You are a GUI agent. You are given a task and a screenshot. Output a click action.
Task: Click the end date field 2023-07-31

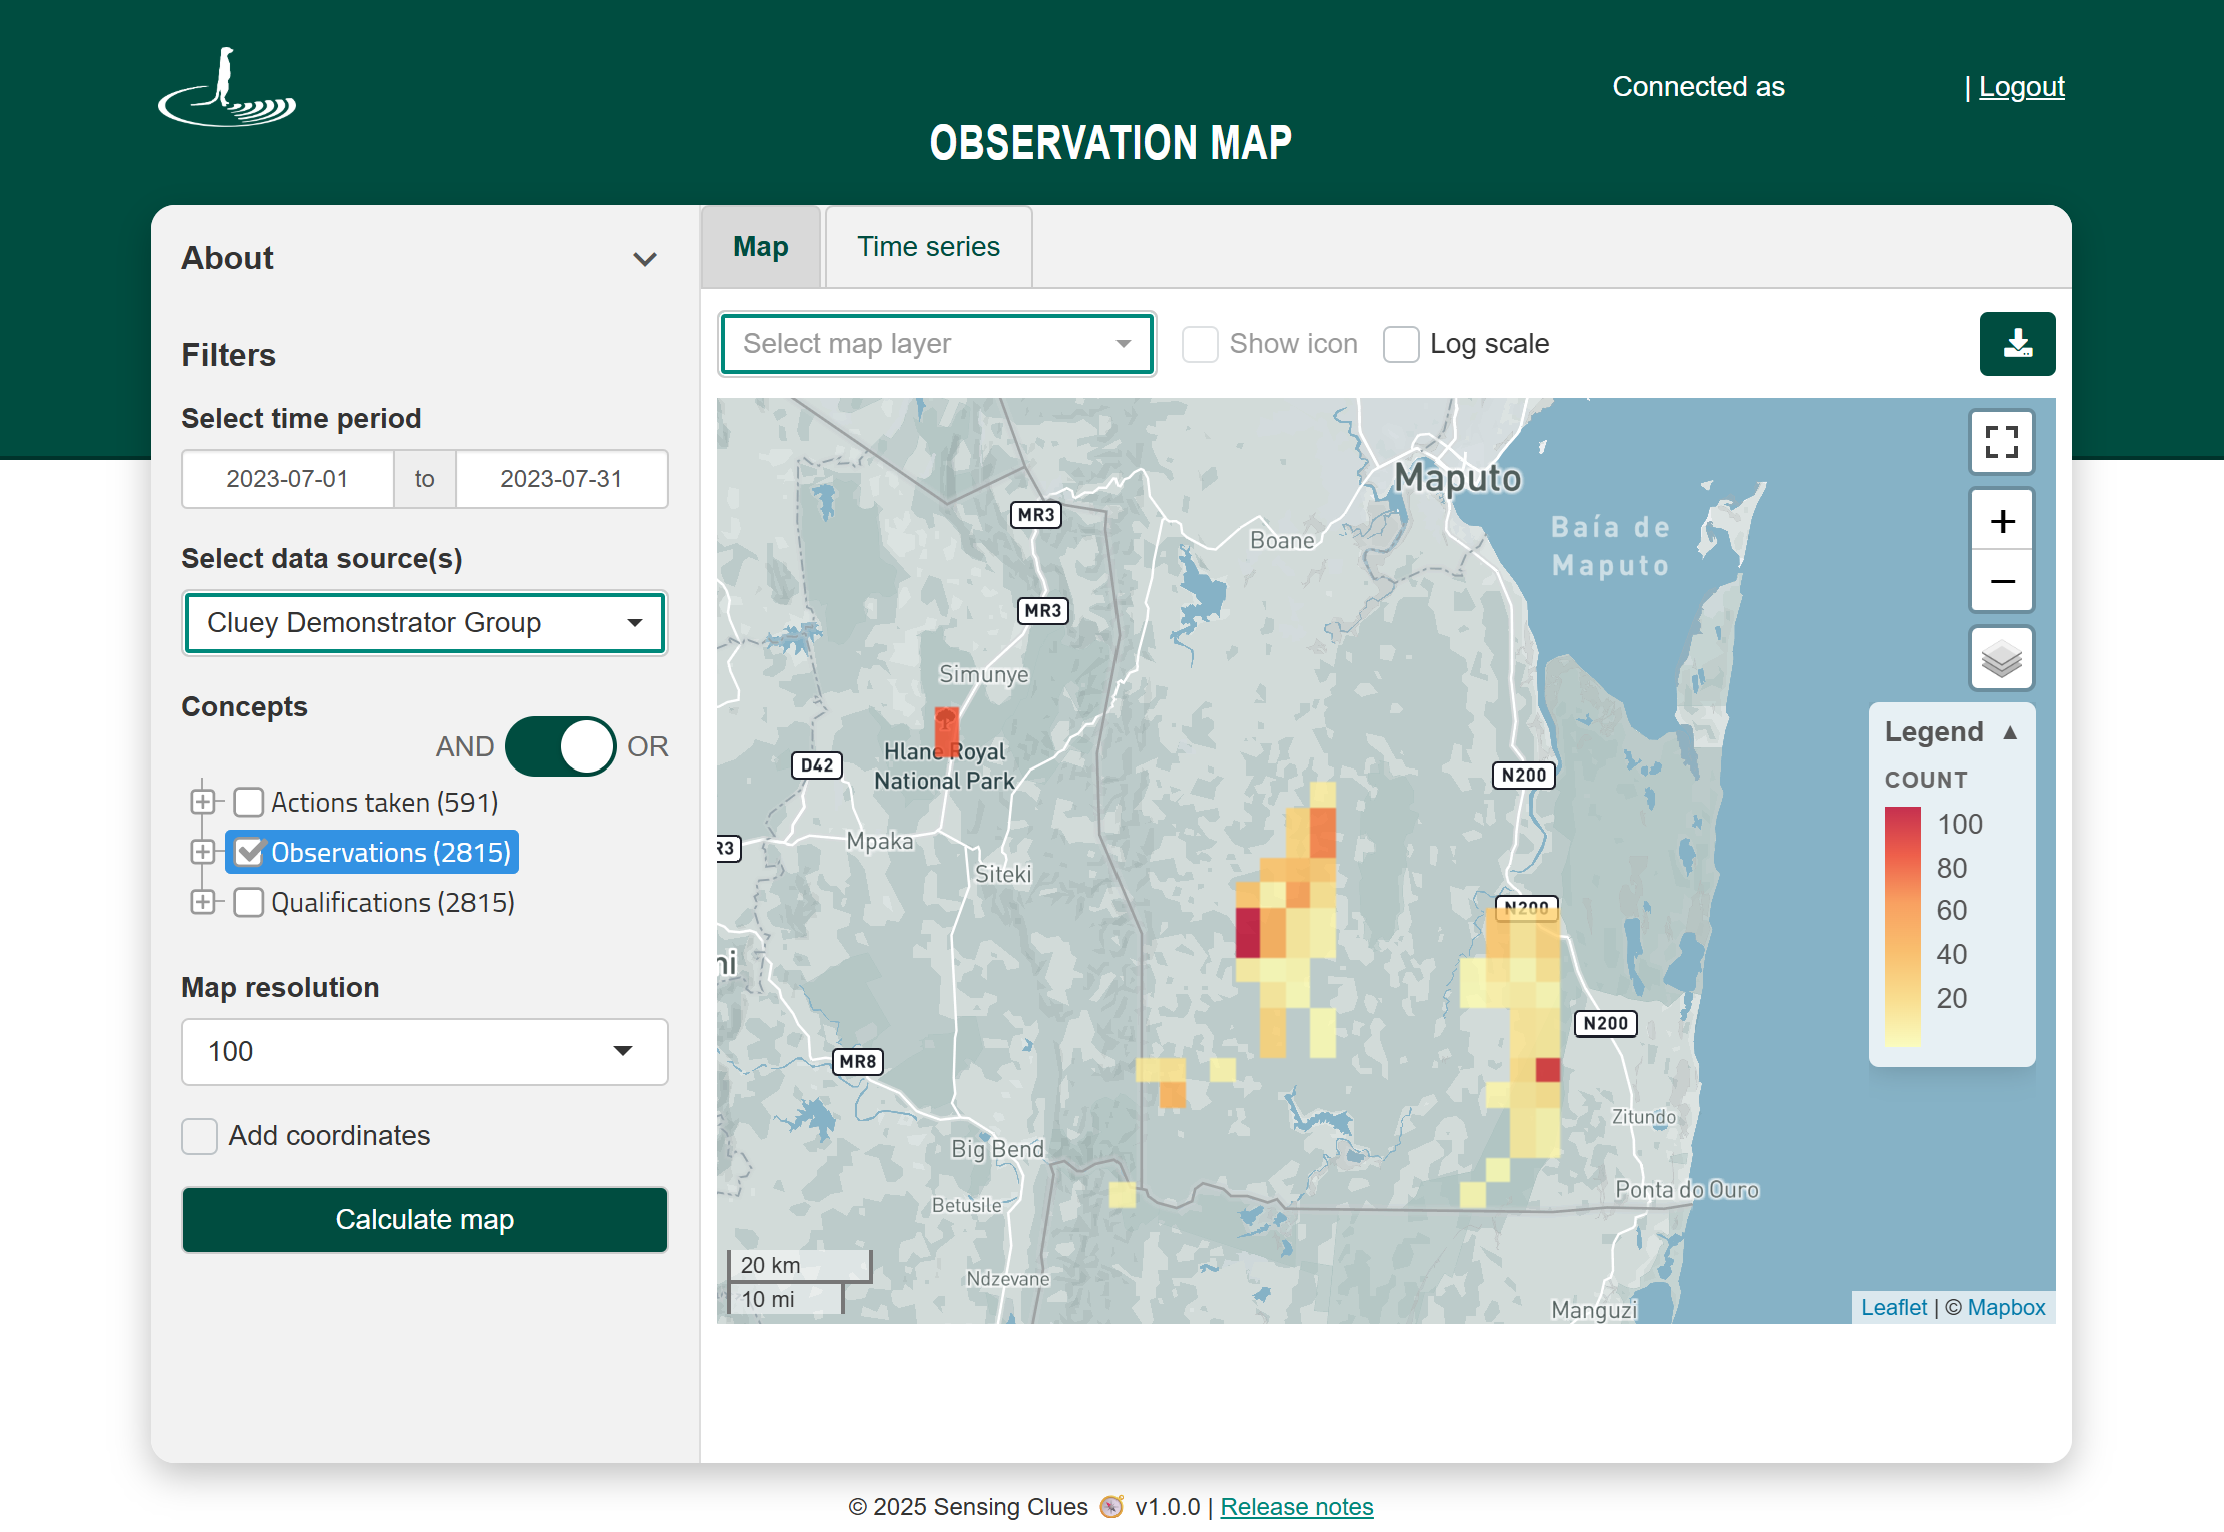click(x=561, y=479)
